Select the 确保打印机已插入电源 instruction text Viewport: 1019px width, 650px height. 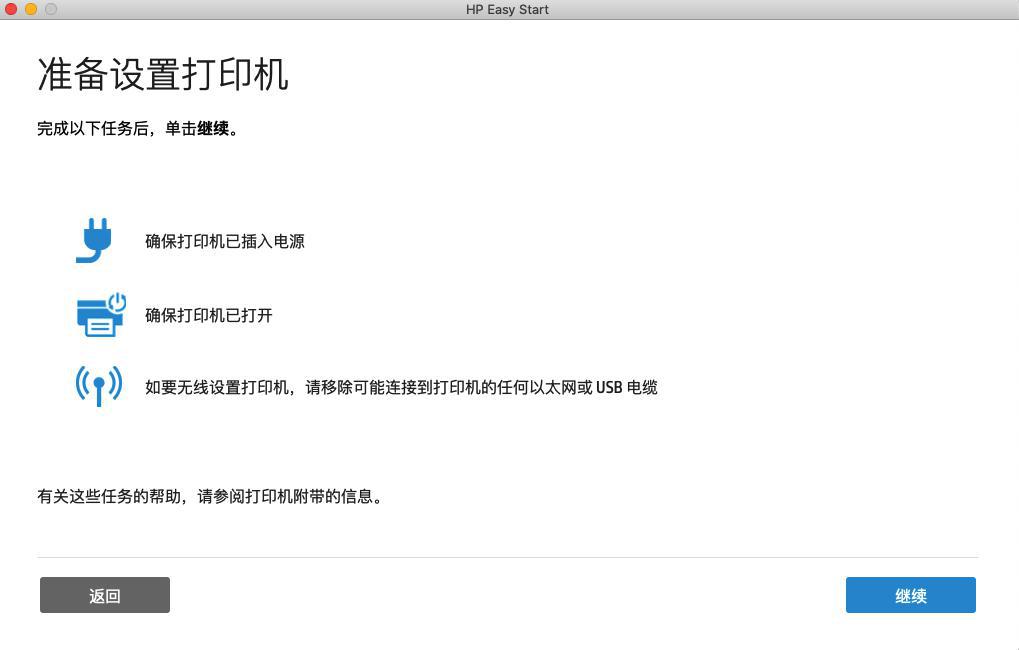(225, 241)
